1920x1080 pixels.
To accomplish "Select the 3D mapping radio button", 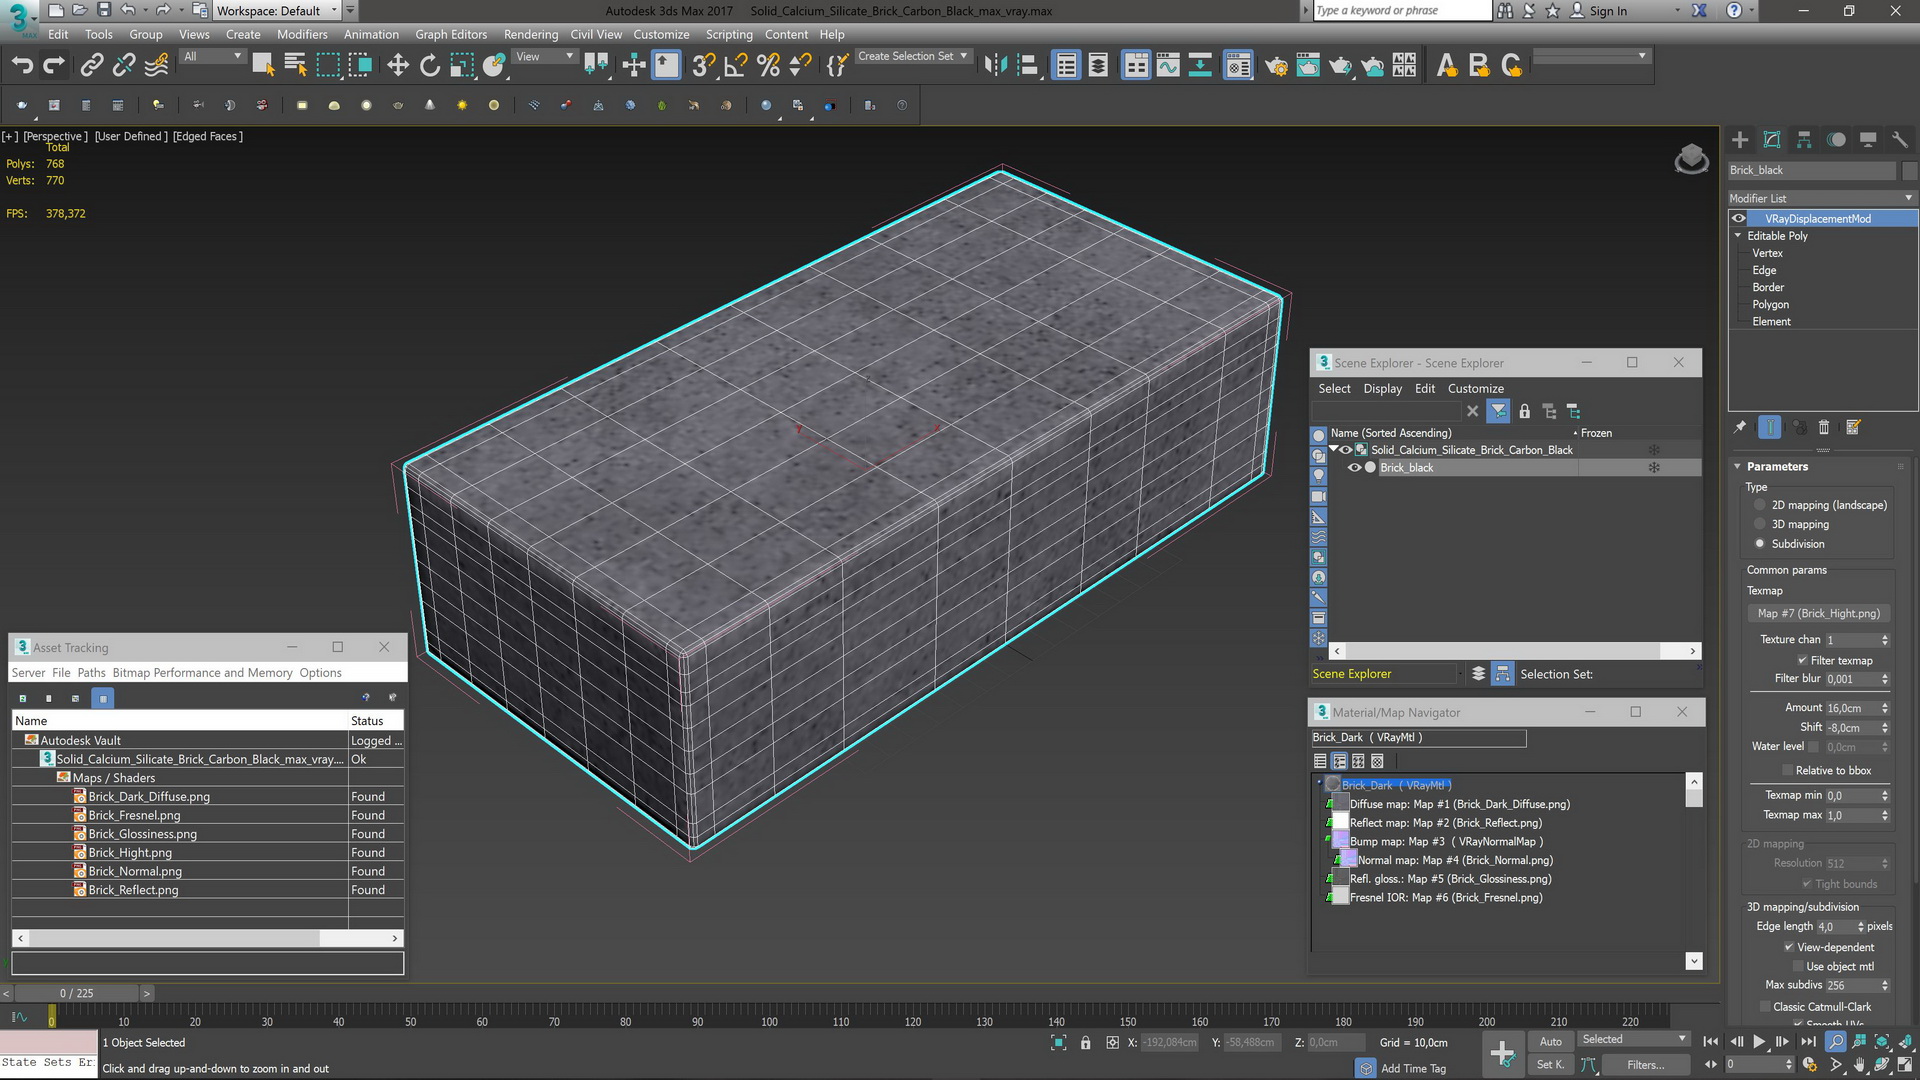I will (1760, 525).
